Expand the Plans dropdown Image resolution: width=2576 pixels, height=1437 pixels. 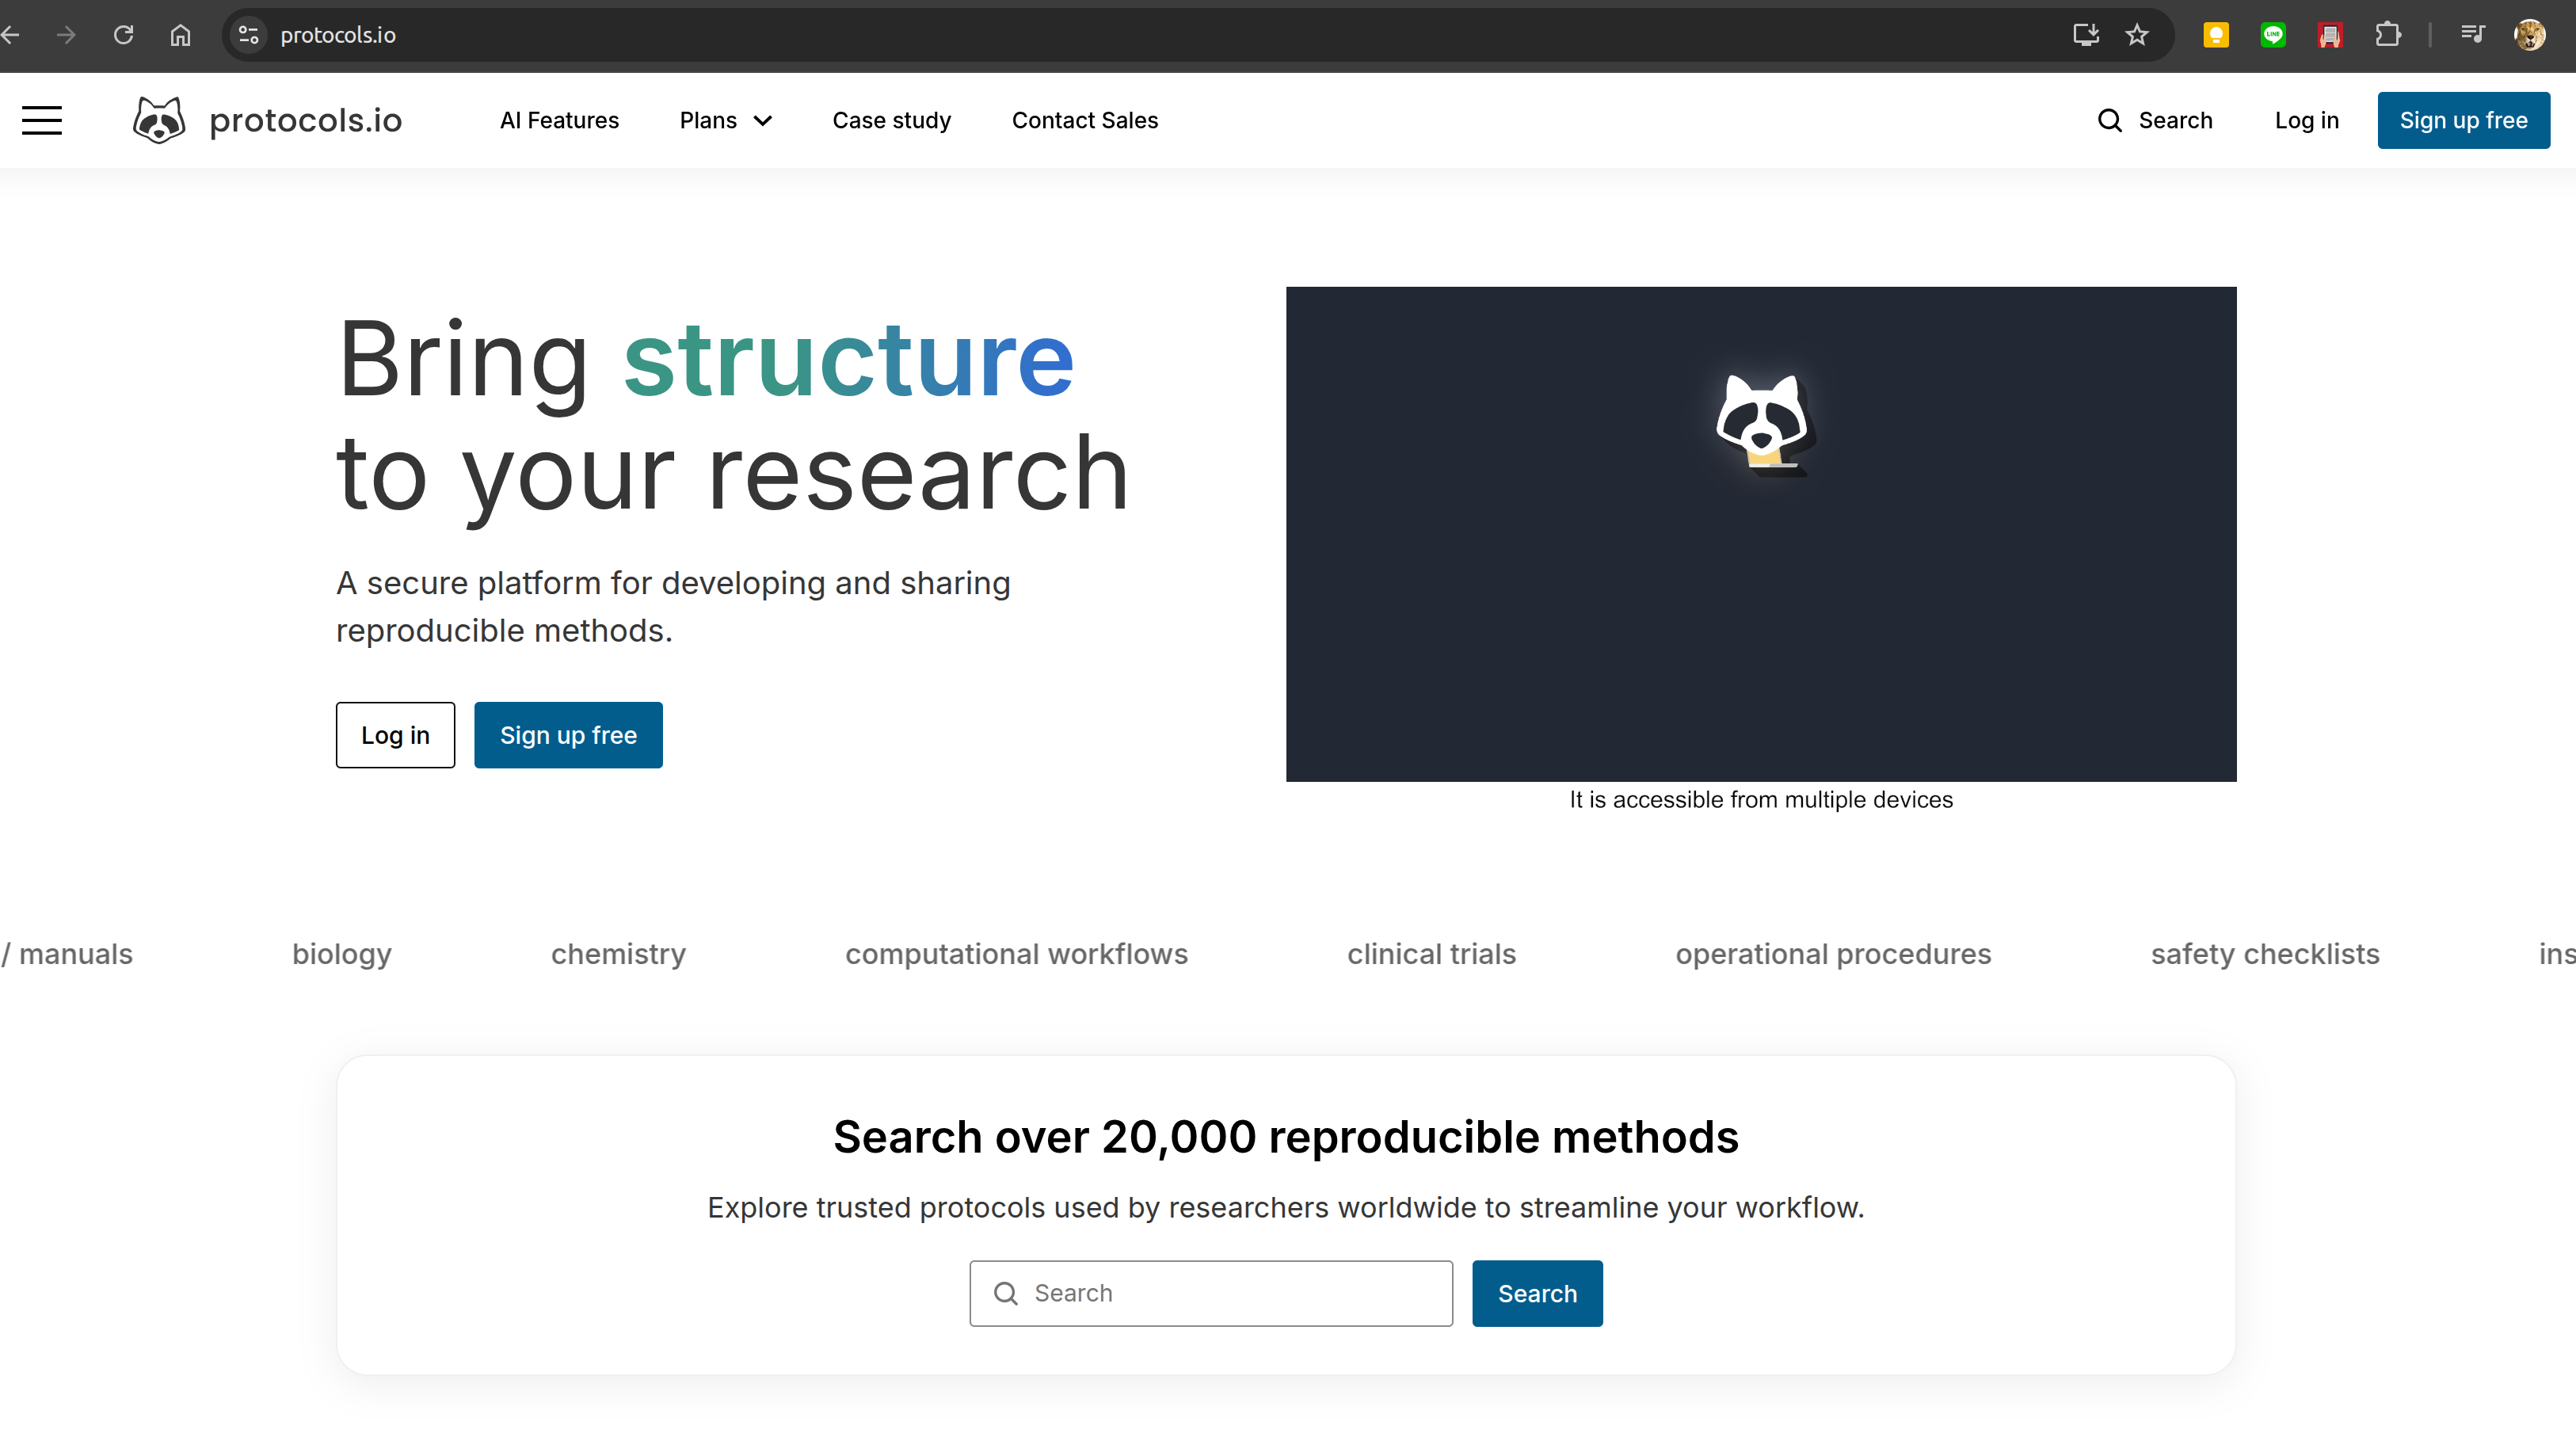725,120
